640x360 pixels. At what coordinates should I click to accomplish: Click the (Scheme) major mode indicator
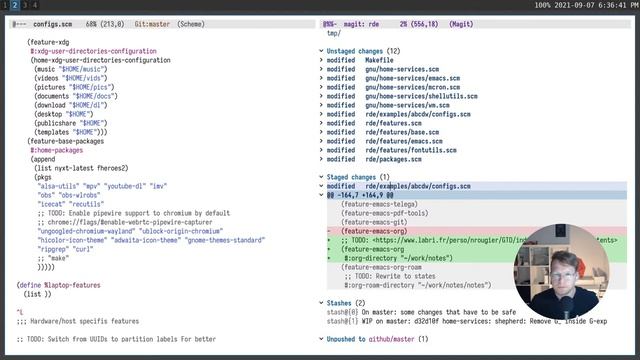[x=191, y=24]
